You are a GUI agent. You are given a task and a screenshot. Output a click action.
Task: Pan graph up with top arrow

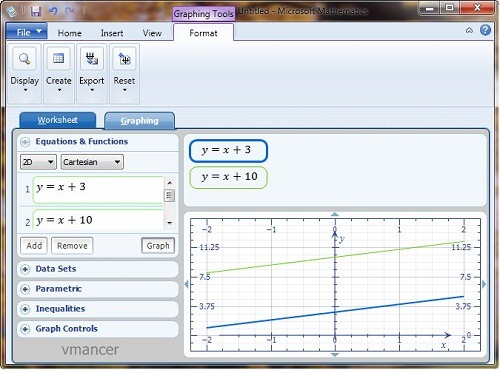tap(335, 214)
